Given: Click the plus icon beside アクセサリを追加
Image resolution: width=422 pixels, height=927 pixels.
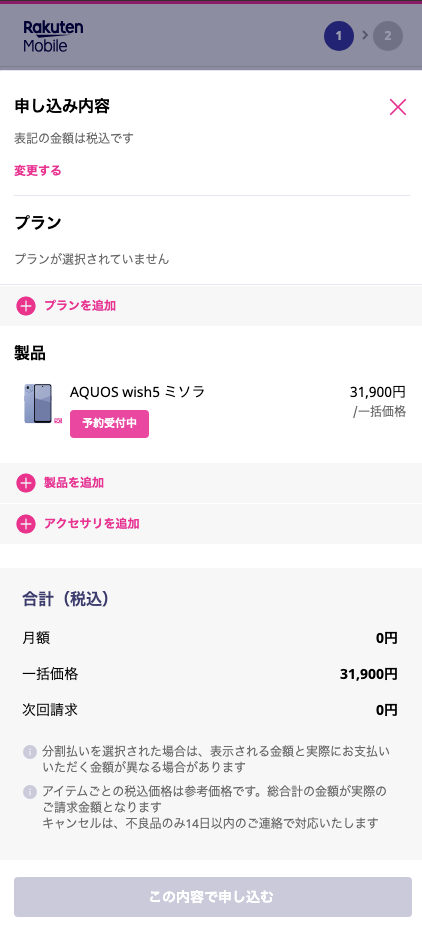Looking at the screenshot, I should pyautogui.click(x=26, y=524).
